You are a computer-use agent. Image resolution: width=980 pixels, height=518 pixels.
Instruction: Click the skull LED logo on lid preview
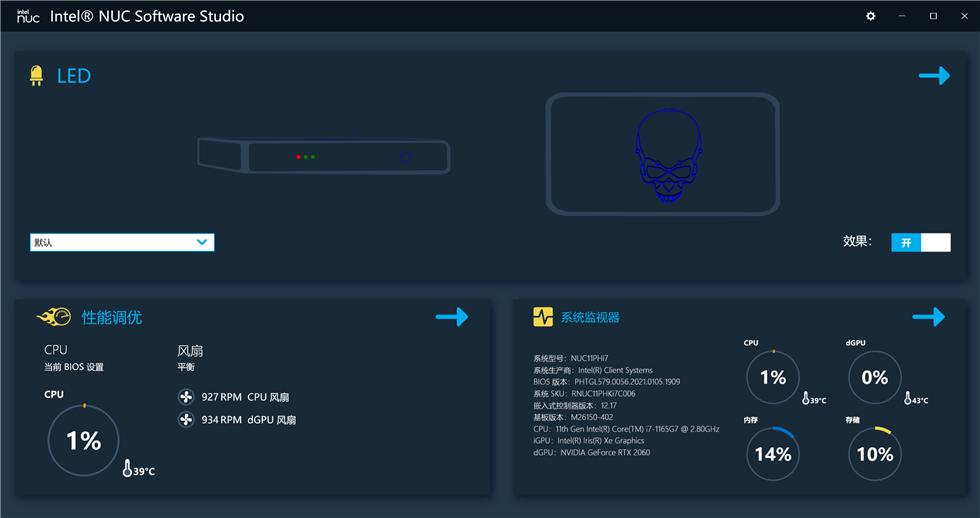tap(668, 156)
